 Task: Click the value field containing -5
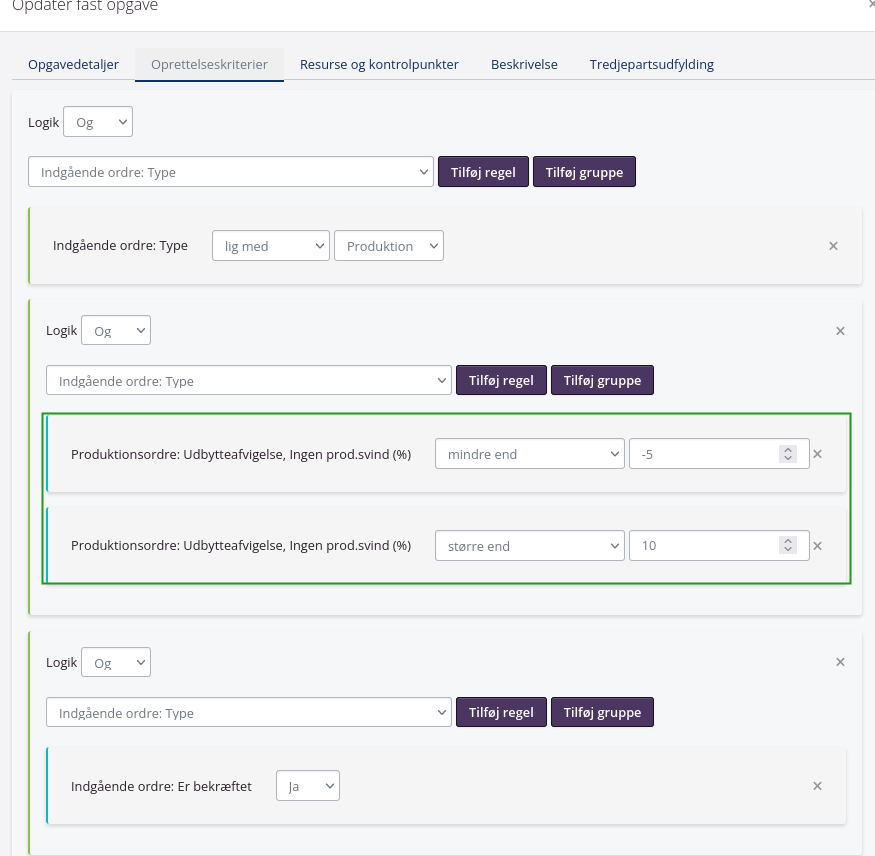click(x=705, y=454)
